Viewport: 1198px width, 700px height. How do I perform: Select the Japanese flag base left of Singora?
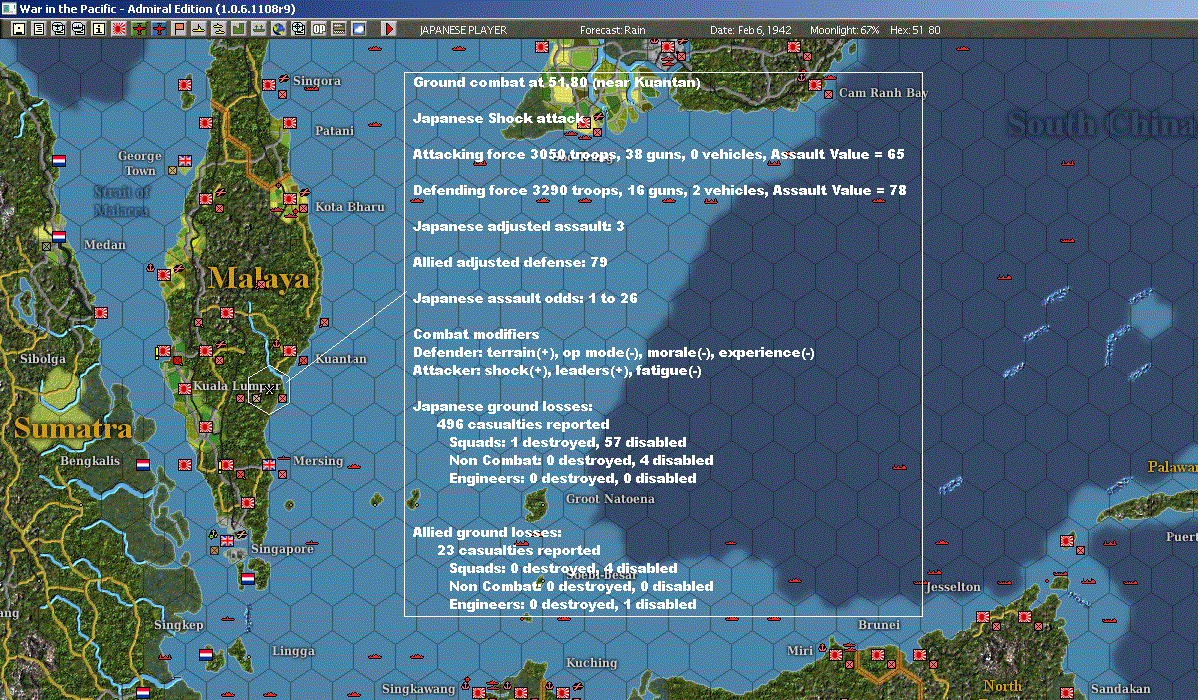pyautogui.click(x=269, y=85)
